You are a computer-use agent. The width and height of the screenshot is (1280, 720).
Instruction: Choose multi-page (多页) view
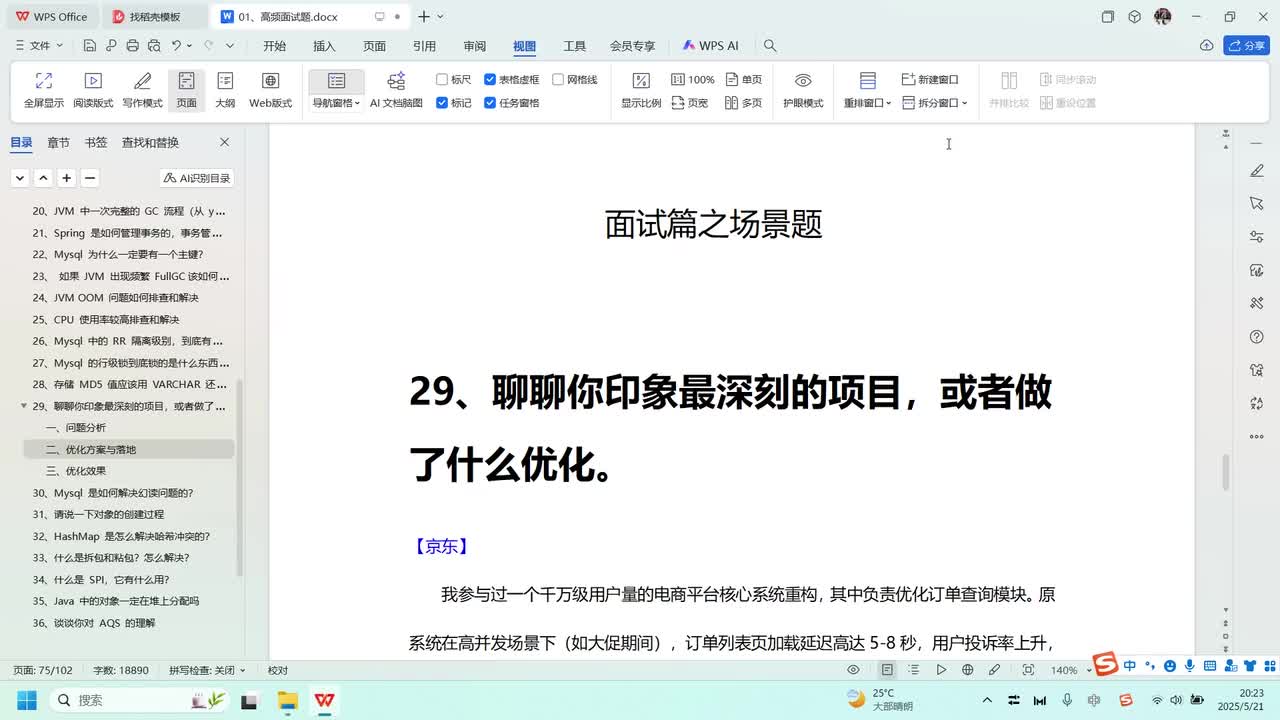point(744,102)
